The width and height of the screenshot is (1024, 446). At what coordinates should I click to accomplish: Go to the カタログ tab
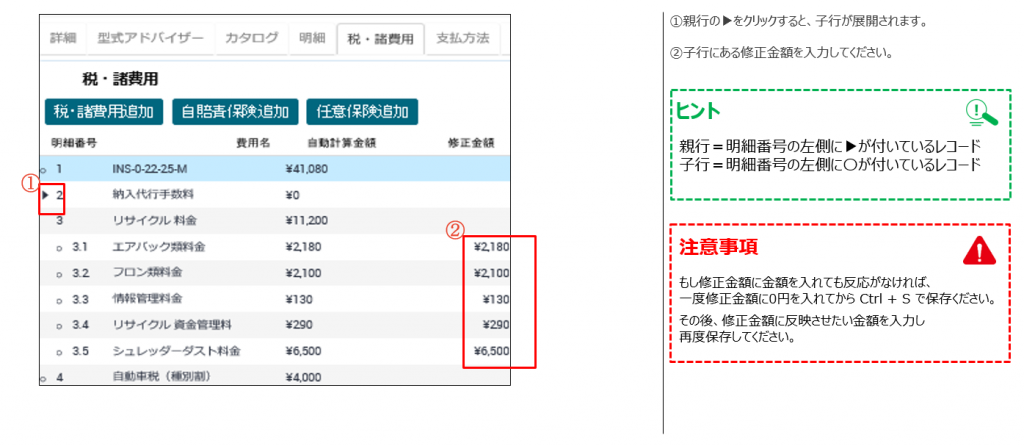click(251, 39)
